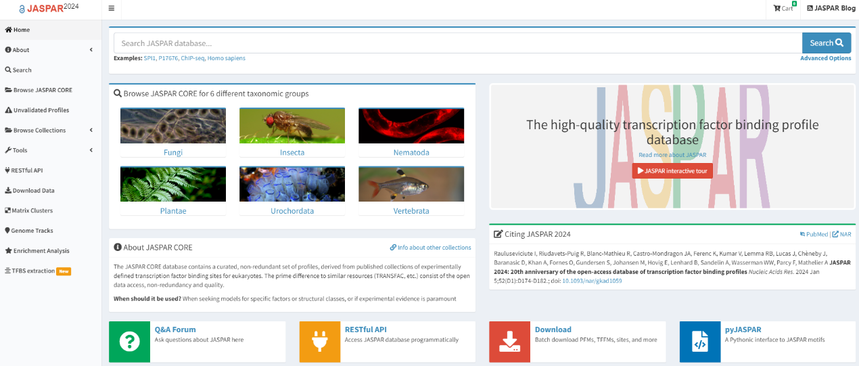
Task: Expand the Tools sidebar submenu
Action: (50, 150)
